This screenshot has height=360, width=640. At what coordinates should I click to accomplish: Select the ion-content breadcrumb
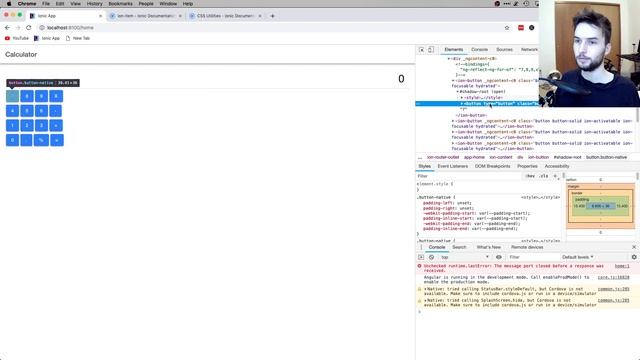pyautogui.click(x=501, y=158)
